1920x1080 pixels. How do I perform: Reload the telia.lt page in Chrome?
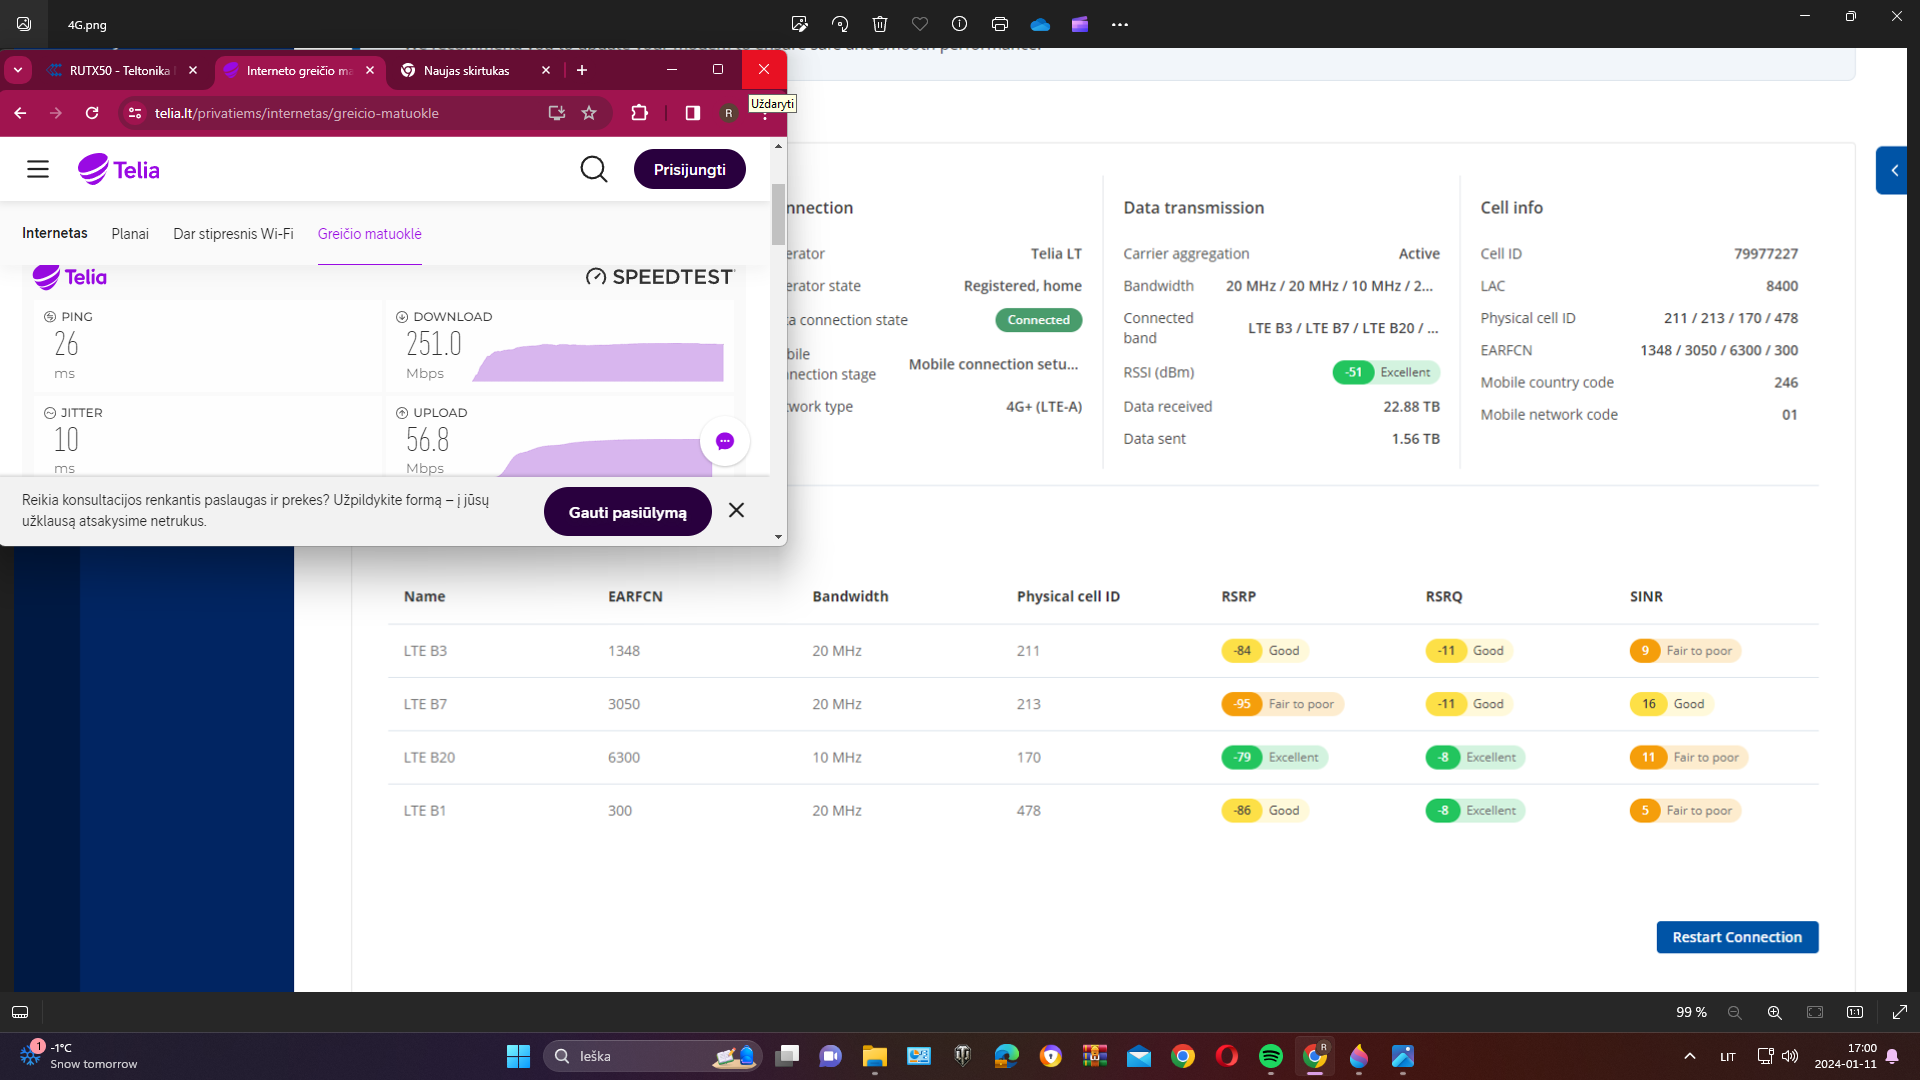(92, 113)
